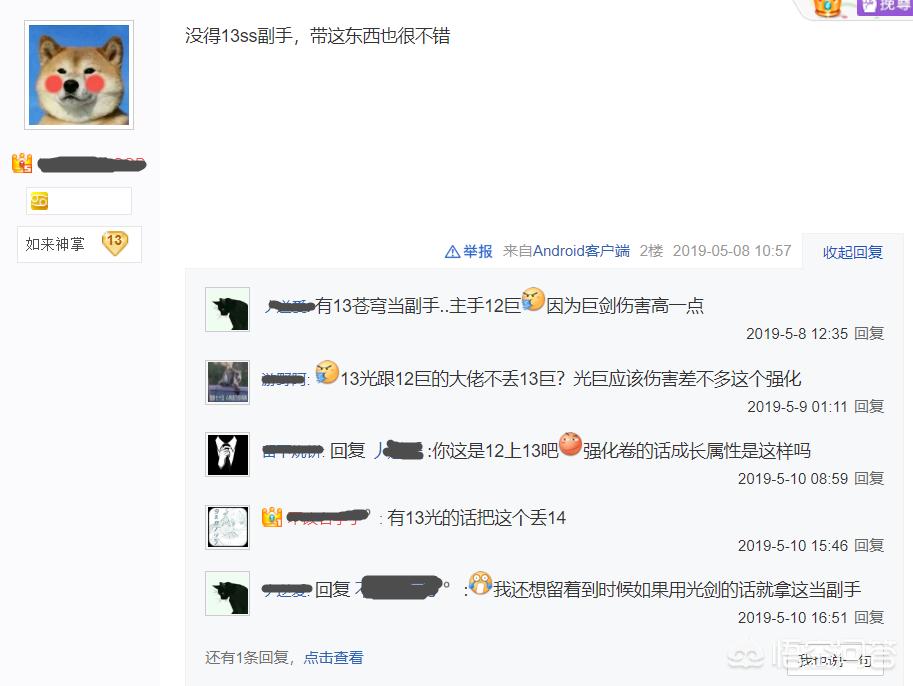Click the crown icon in the fourth reply

(x=272, y=517)
